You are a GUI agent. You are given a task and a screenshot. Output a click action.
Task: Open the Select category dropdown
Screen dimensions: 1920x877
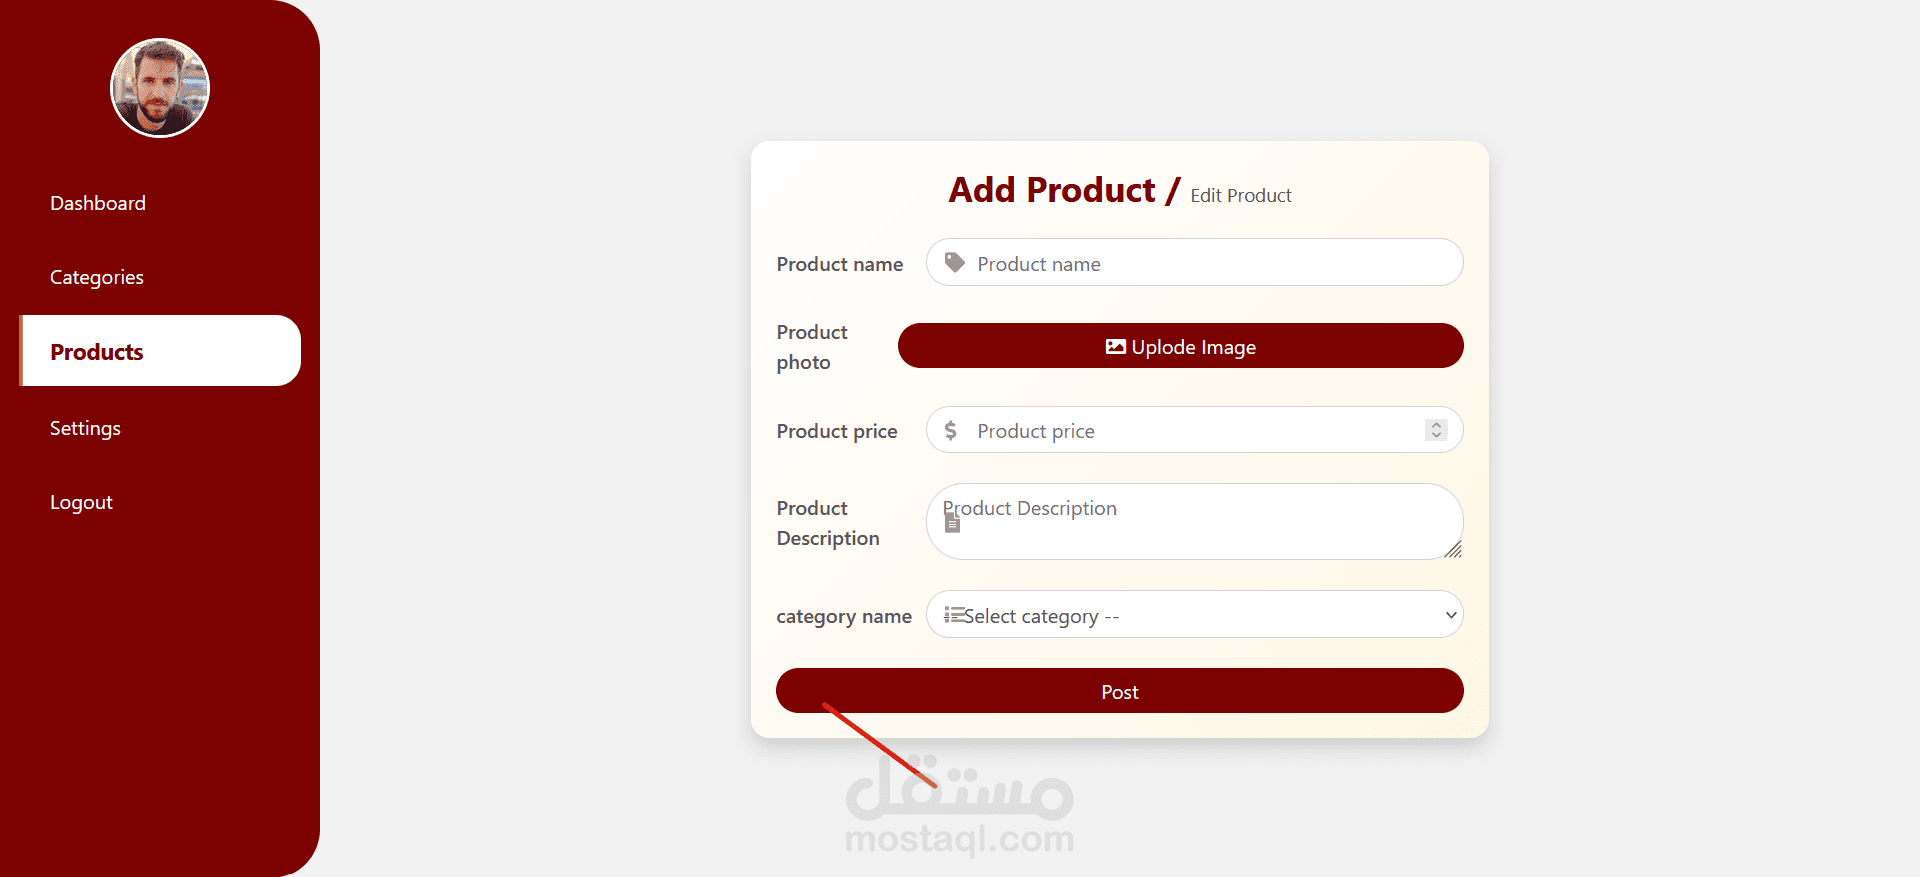pos(1195,614)
